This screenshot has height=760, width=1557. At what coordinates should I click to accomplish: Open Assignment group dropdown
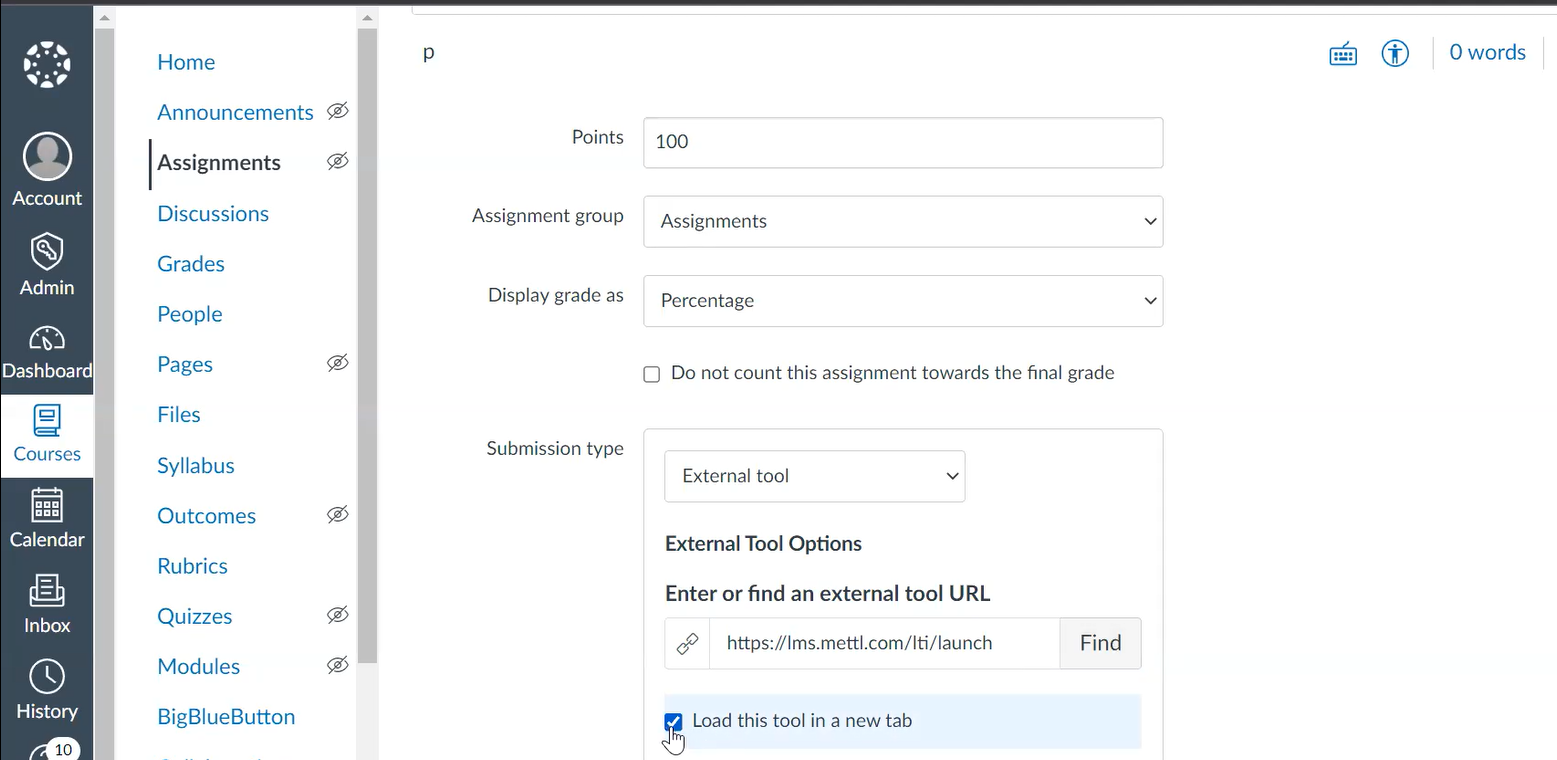(x=903, y=221)
